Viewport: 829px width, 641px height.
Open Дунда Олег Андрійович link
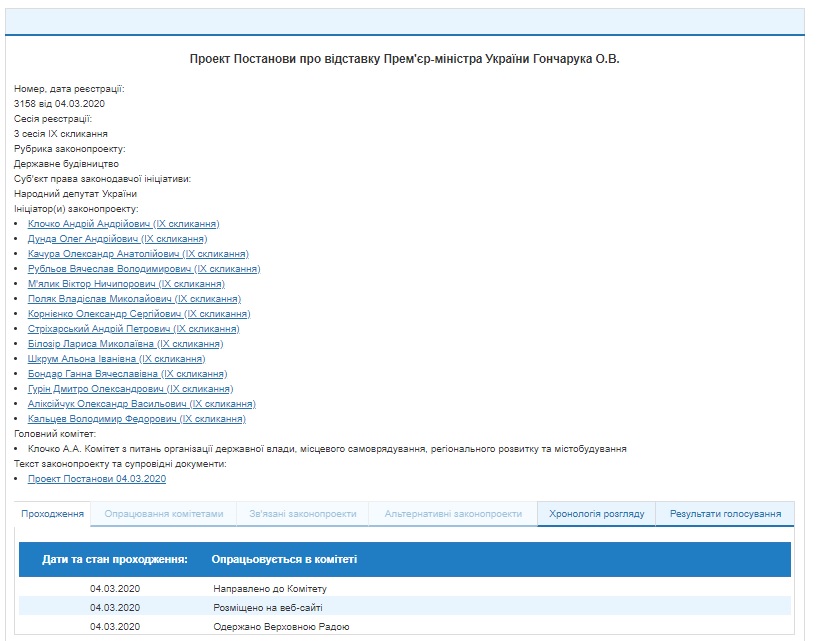click(x=117, y=239)
